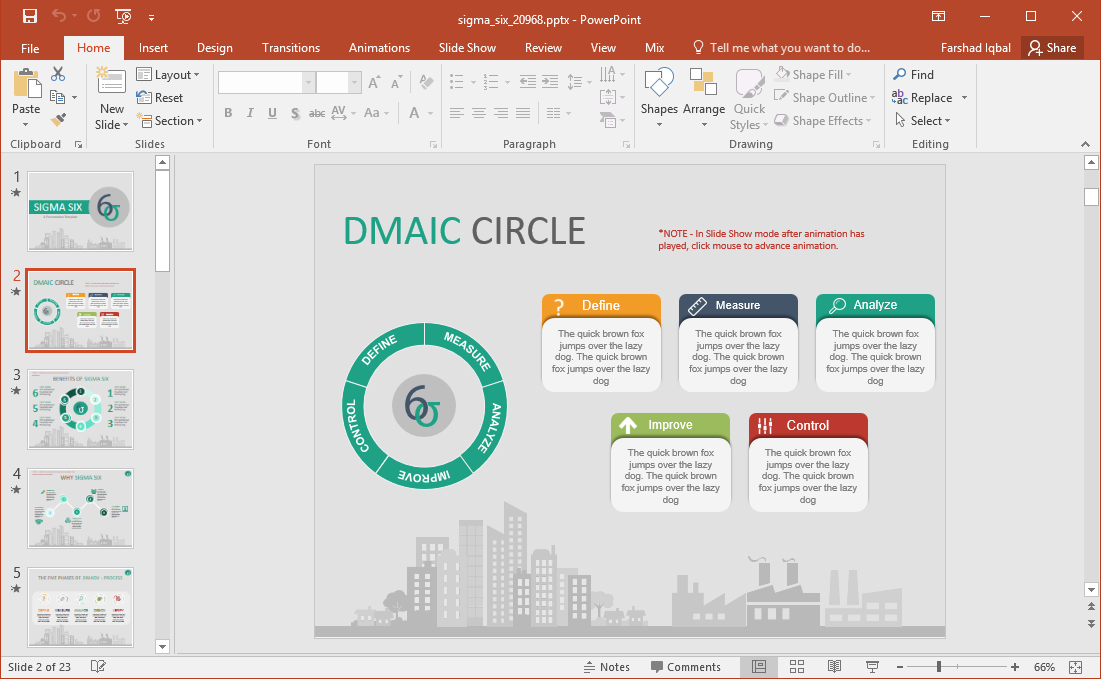Toggle Italic text formatting
Viewport: 1101px width, 679px height.
(x=250, y=113)
